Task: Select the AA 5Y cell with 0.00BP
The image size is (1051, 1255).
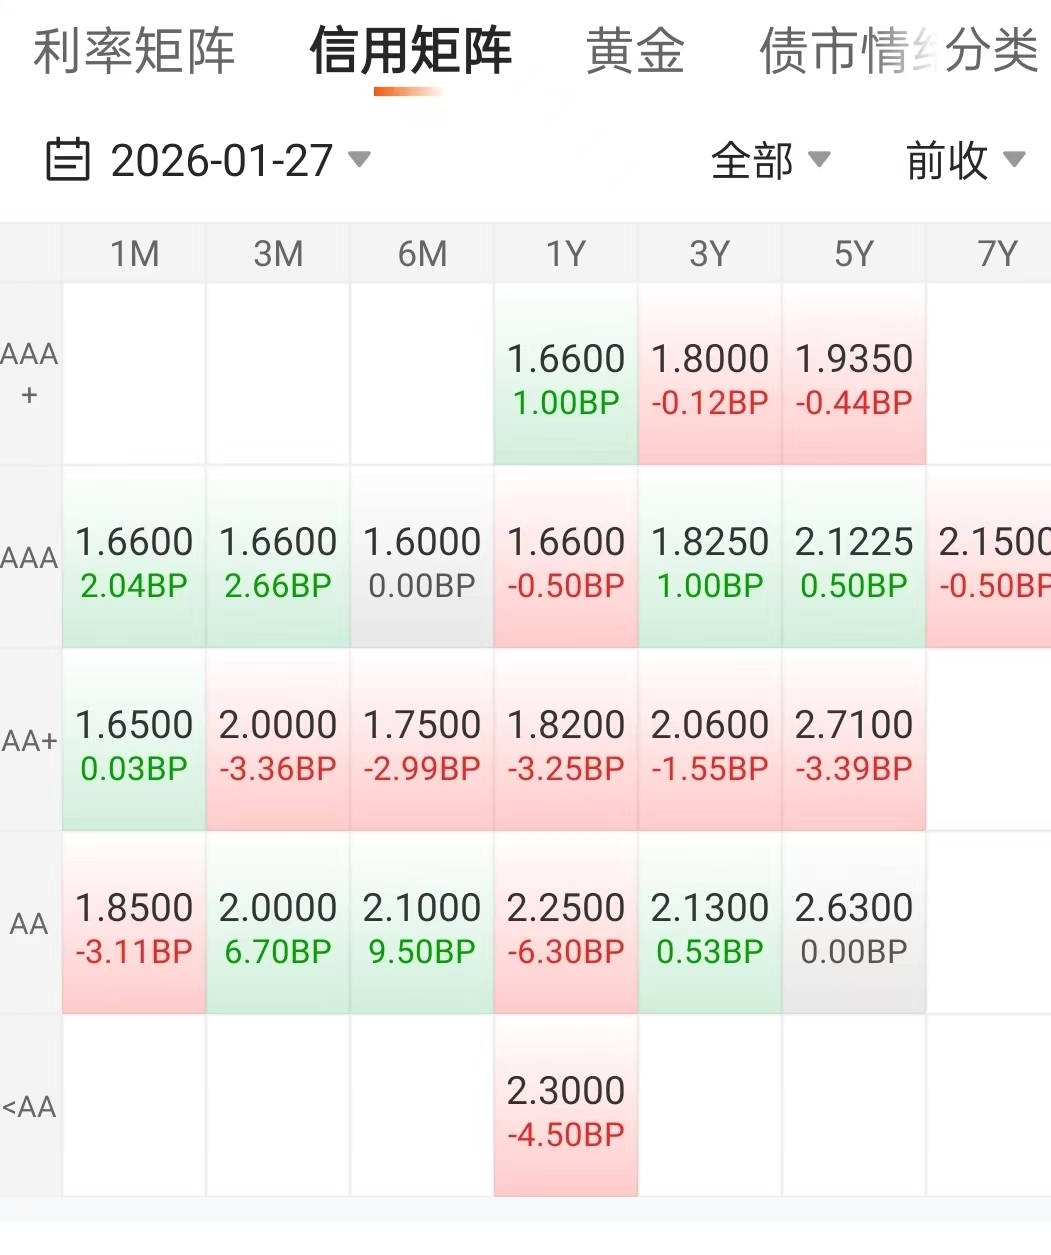Action: [854, 923]
